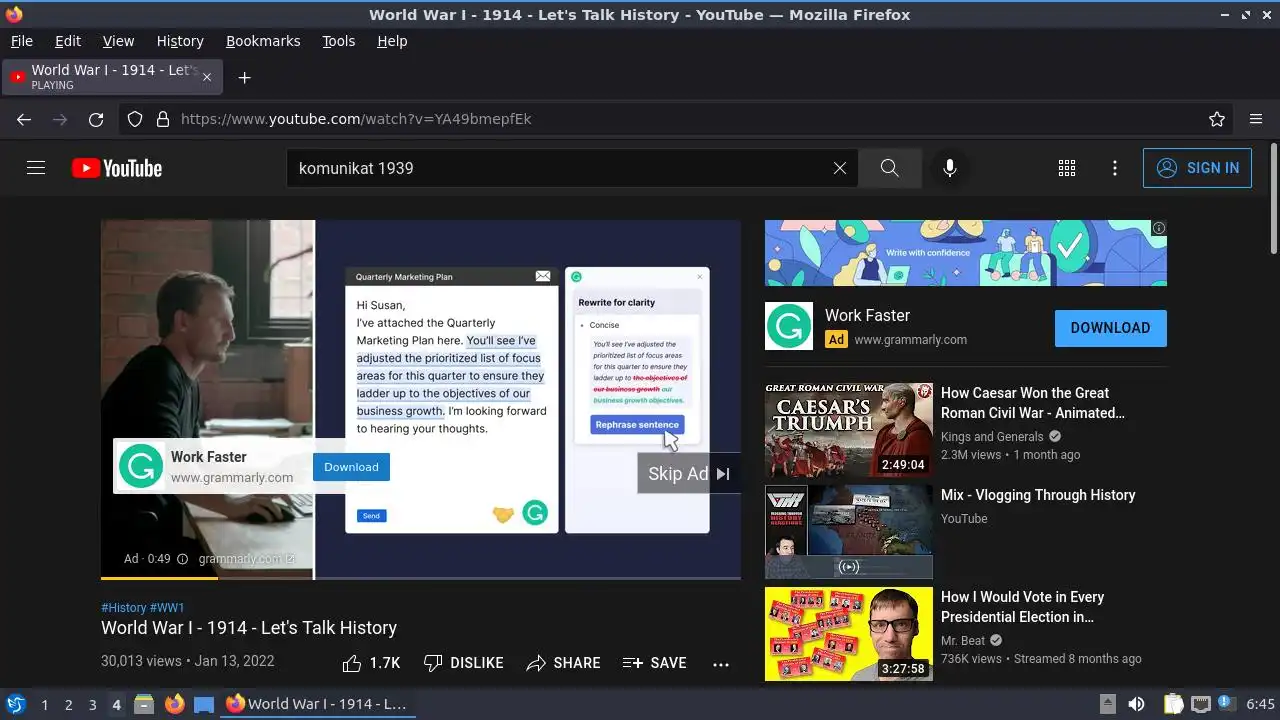Open the clipboard icon in system tray

click(1173, 704)
